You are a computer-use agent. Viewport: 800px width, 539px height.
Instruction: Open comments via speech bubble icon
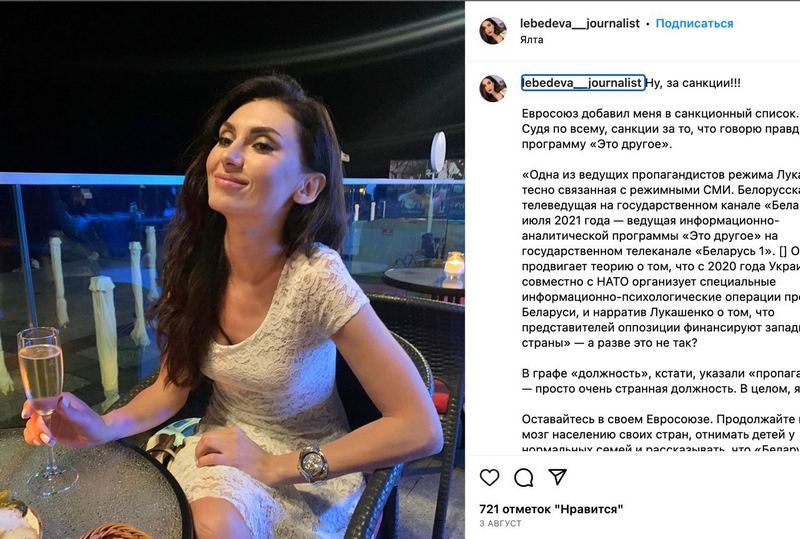point(523,477)
